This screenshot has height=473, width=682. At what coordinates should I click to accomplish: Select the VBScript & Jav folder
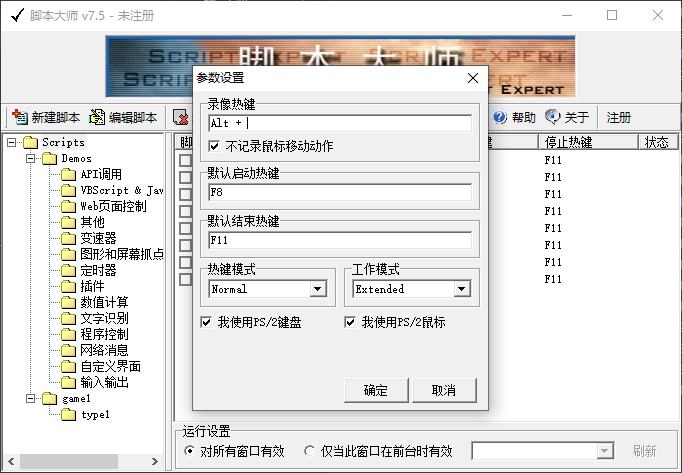pos(112,191)
